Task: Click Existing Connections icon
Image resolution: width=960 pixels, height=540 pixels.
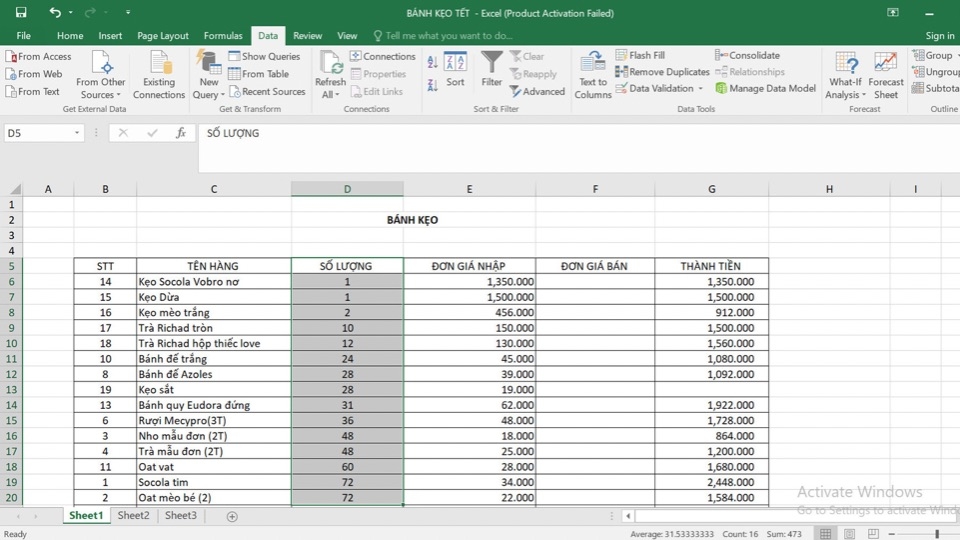Action: click(159, 64)
